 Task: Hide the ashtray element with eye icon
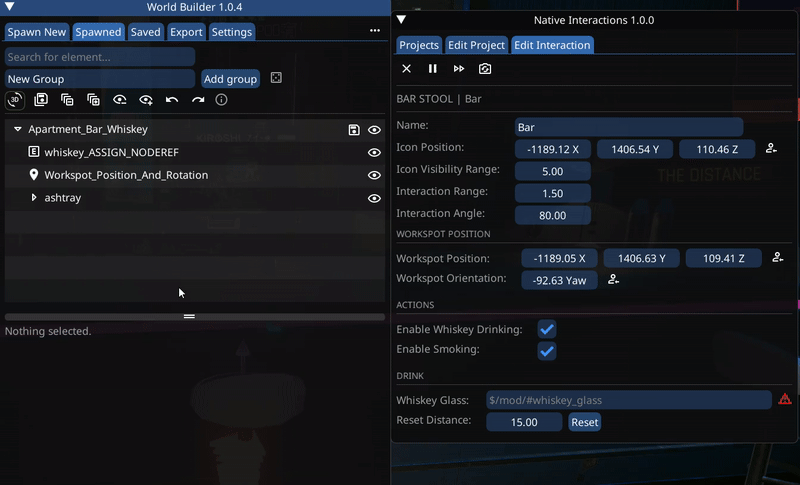tap(374, 198)
